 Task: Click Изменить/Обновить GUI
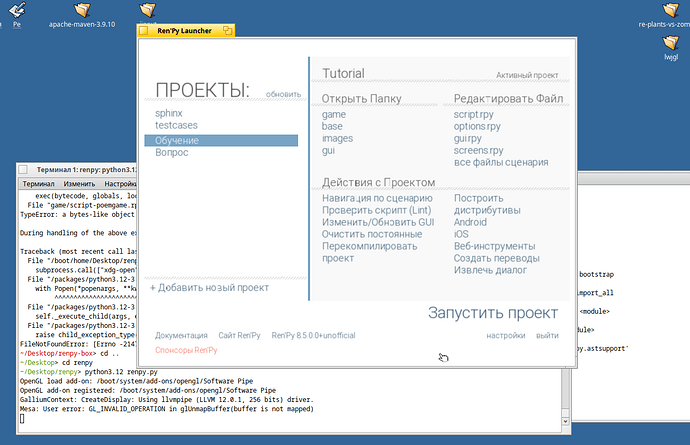point(378,222)
